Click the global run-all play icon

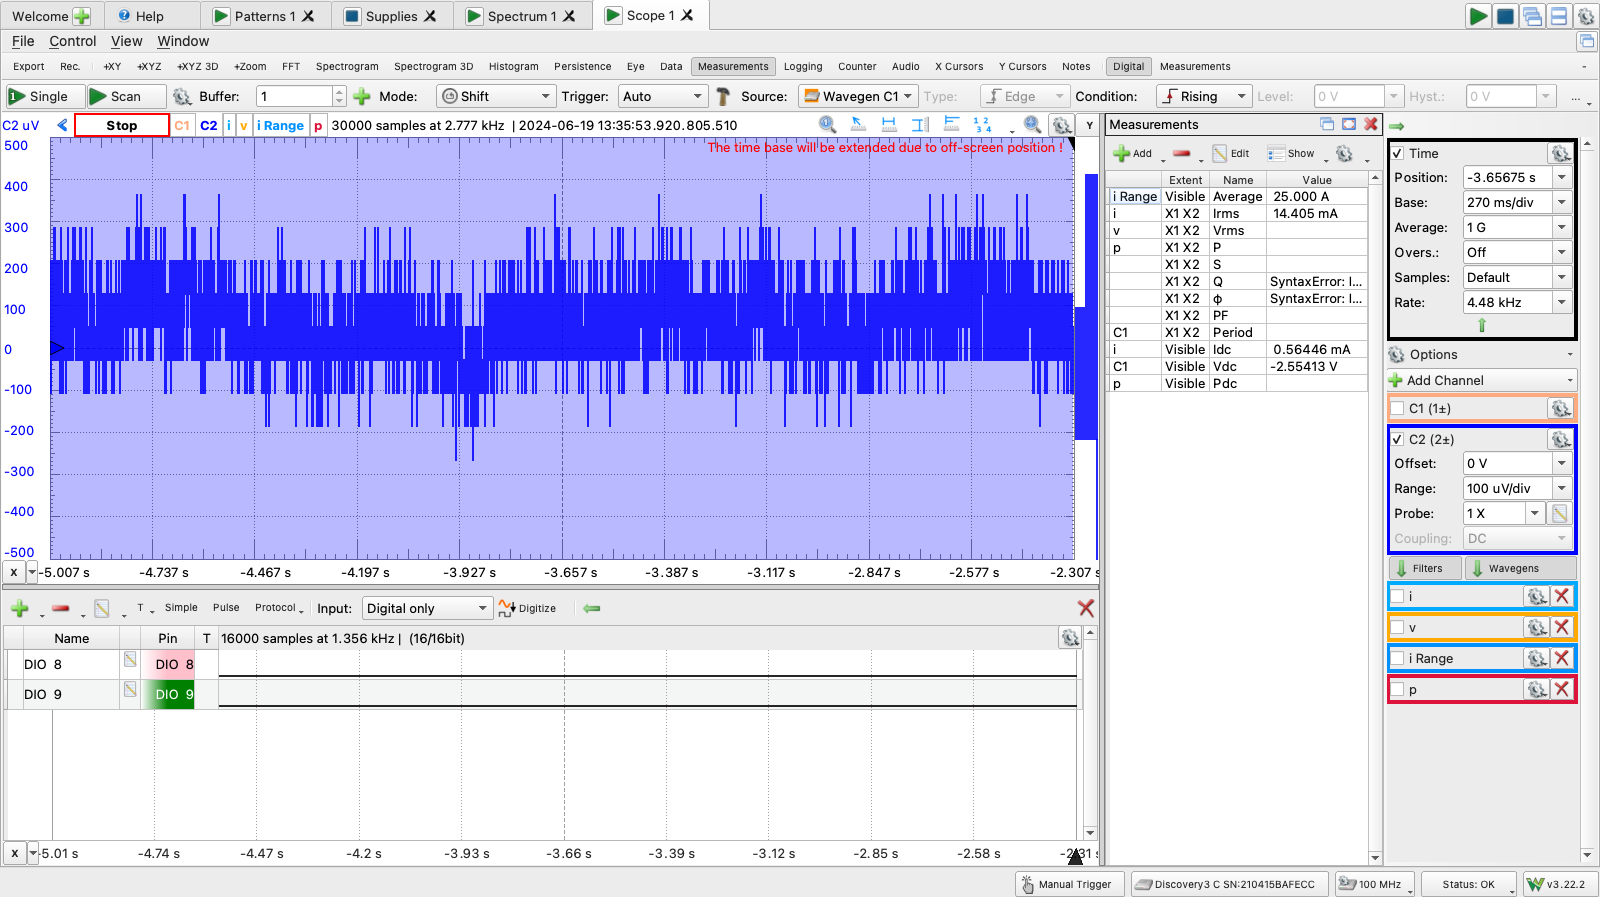click(x=1478, y=16)
